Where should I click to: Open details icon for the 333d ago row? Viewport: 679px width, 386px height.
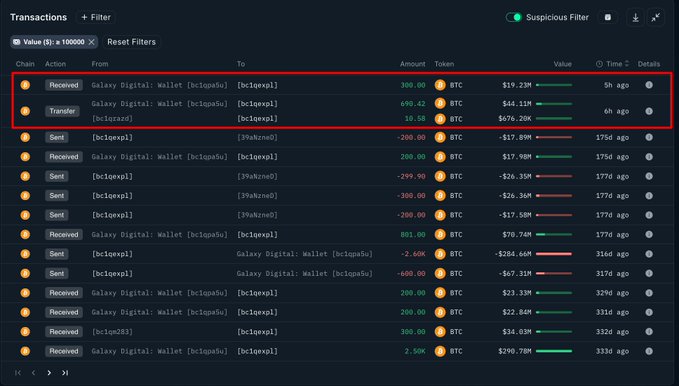pyautogui.click(x=649, y=351)
